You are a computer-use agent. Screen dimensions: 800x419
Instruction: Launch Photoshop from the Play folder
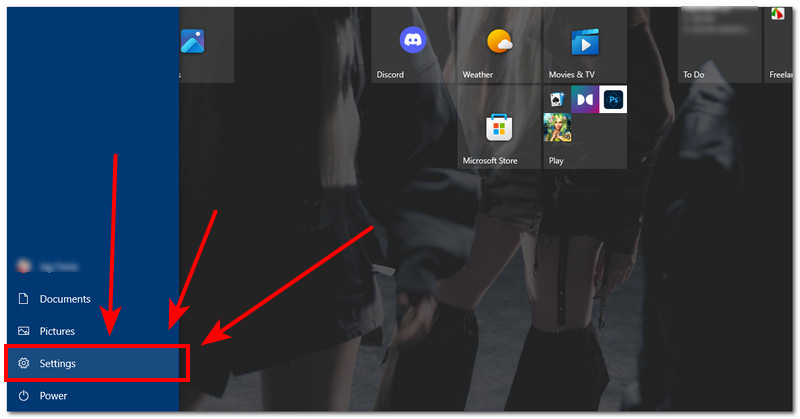pos(613,99)
